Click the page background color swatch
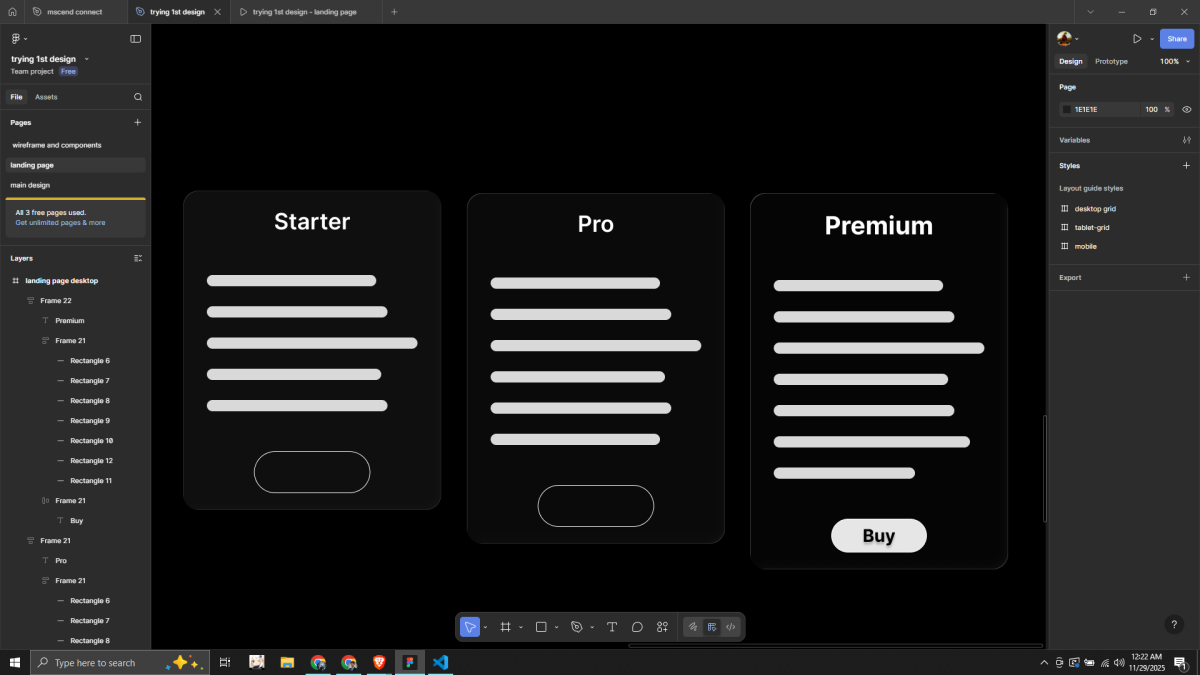 pos(1066,109)
